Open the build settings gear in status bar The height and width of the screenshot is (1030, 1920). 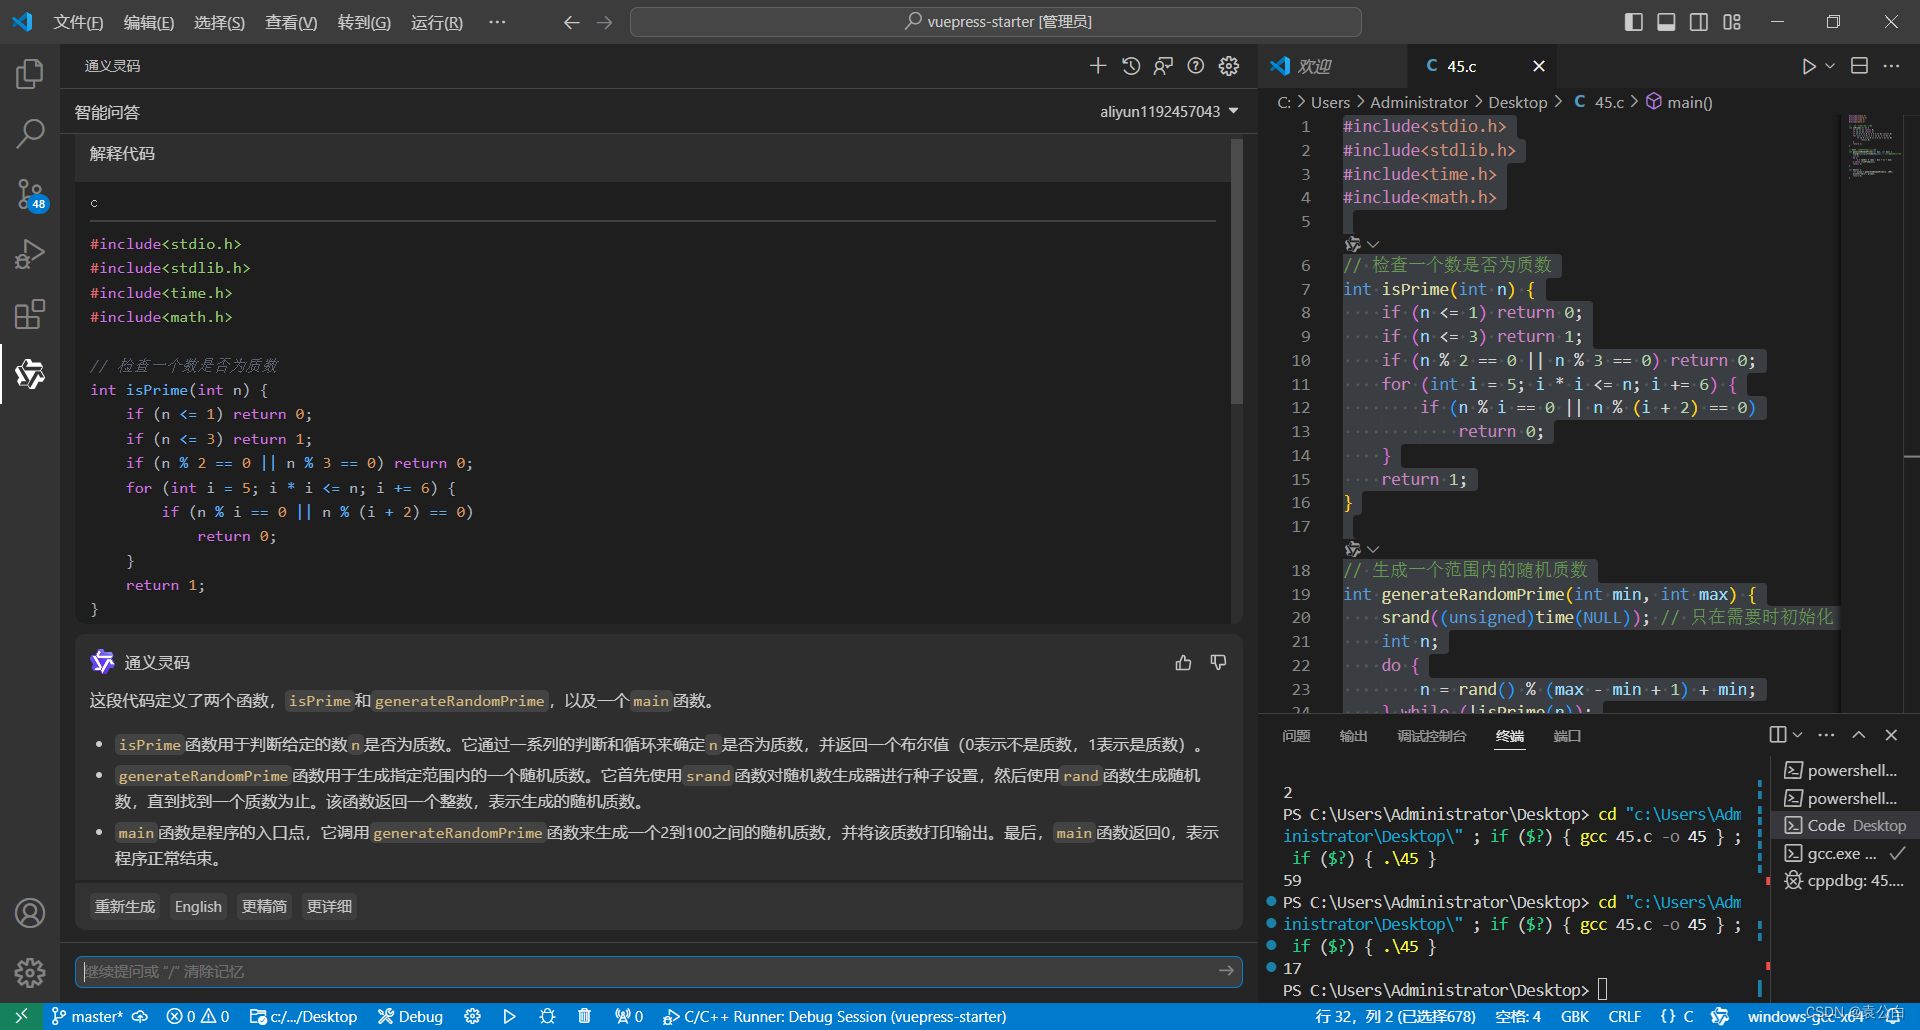[x=473, y=1016]
